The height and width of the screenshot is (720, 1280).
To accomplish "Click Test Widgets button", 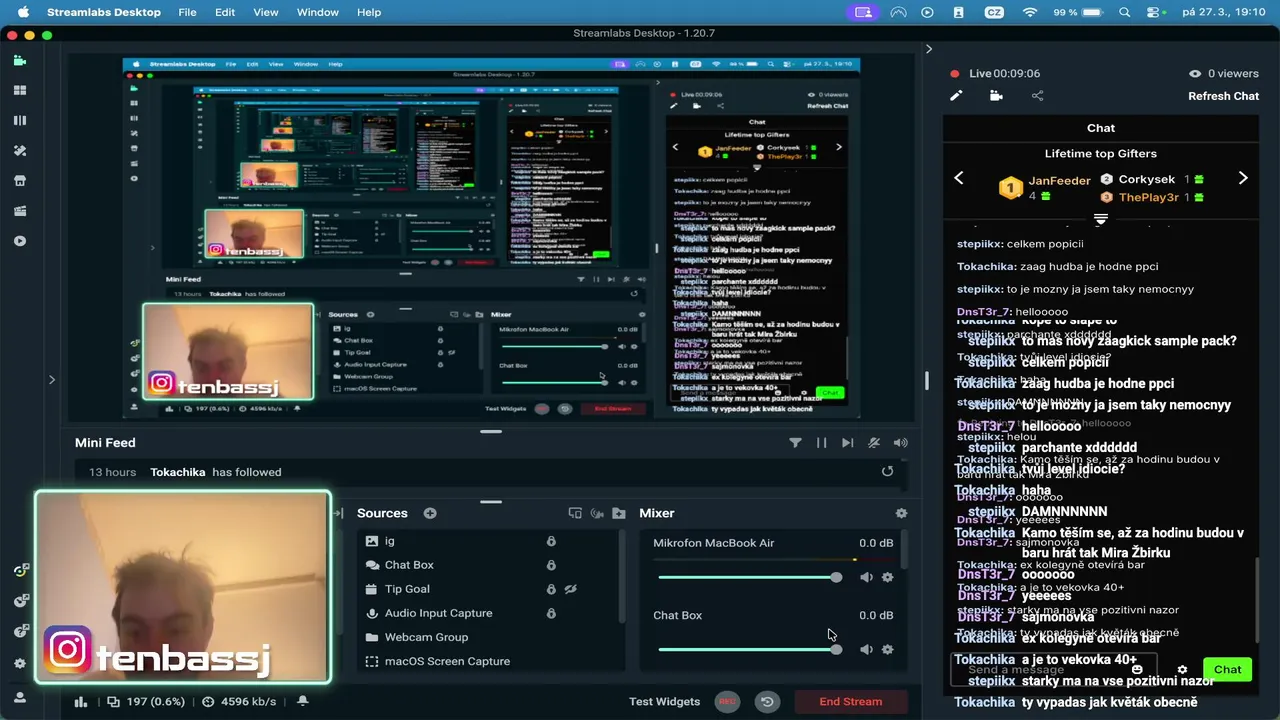I will tap(665, 702).
